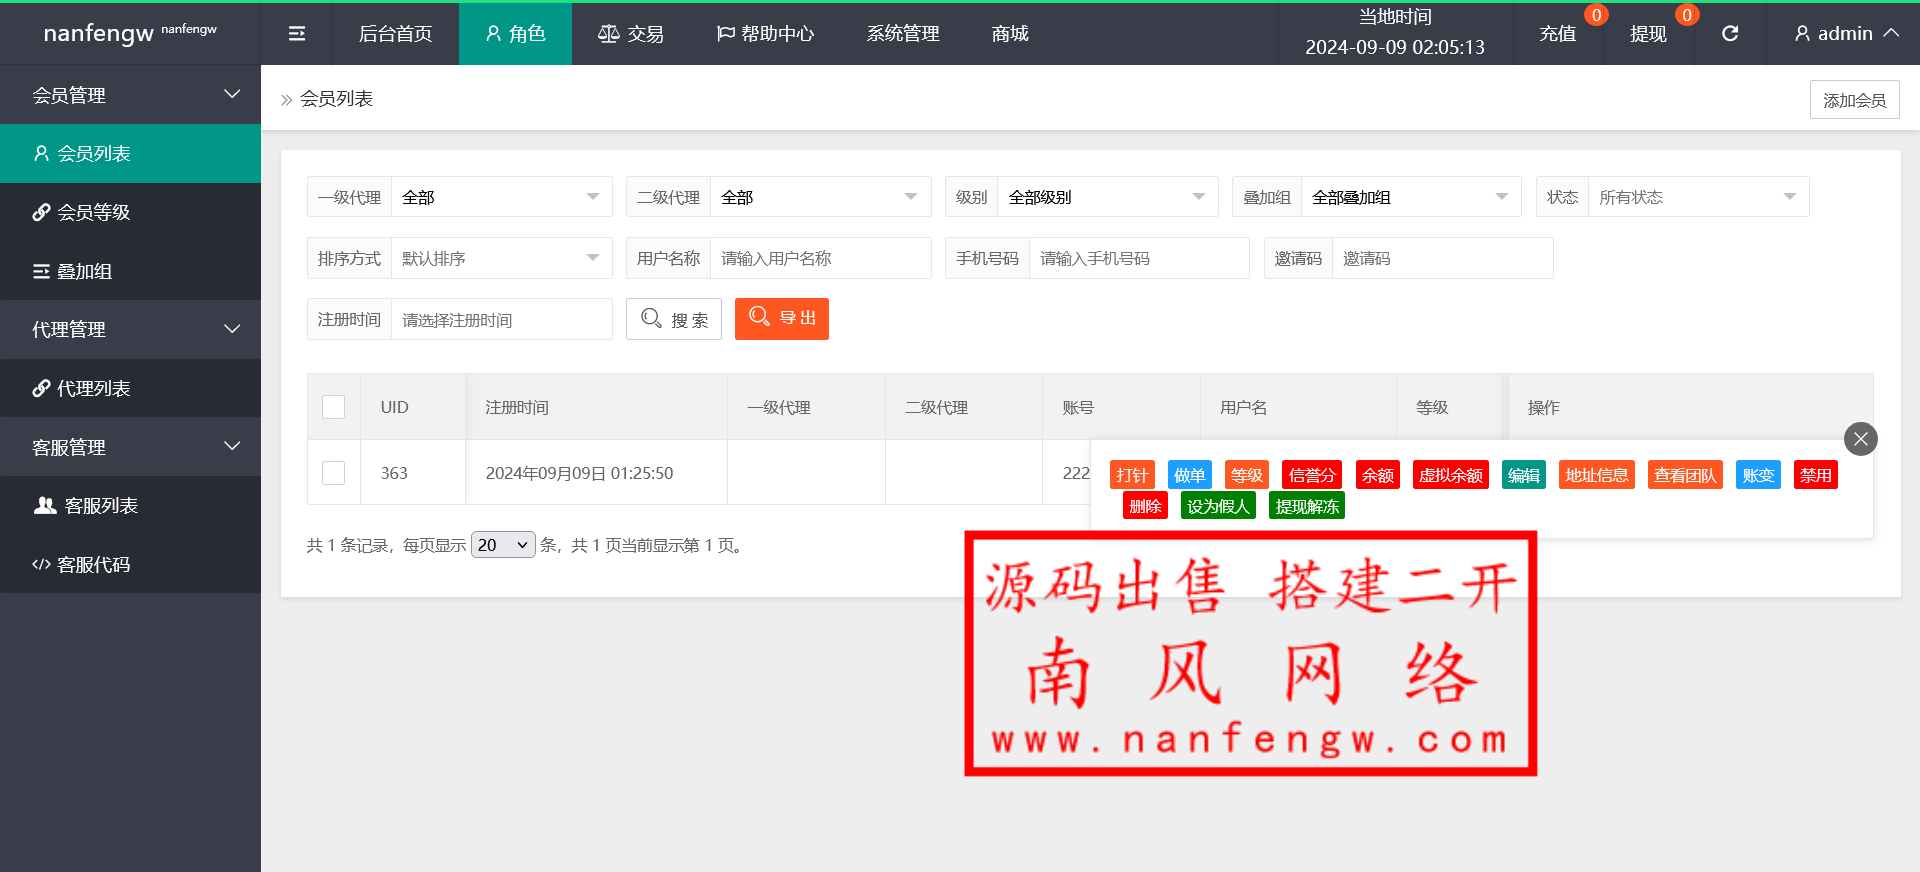Viewport: 1920px width, 872px height.
Task: Close the action popup with X icon
Action: click(1860, 439)
